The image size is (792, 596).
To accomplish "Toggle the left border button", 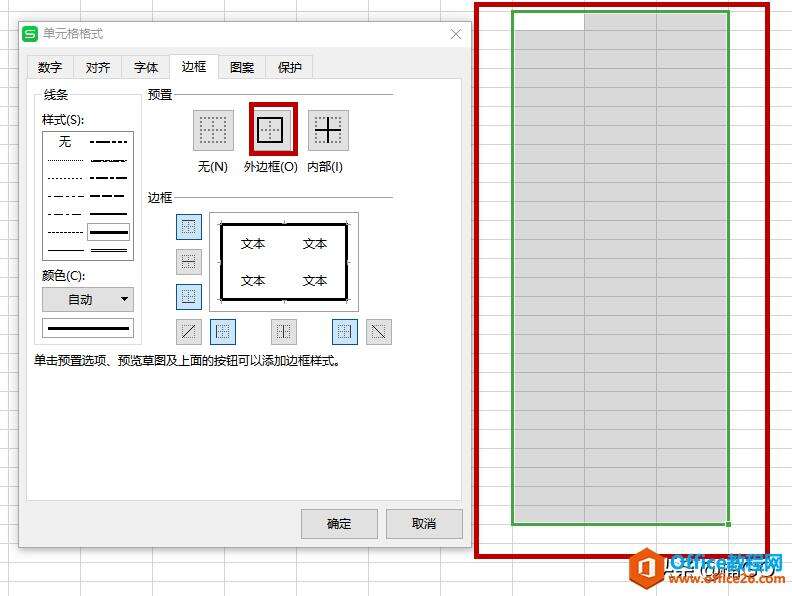I will point(223,332).
